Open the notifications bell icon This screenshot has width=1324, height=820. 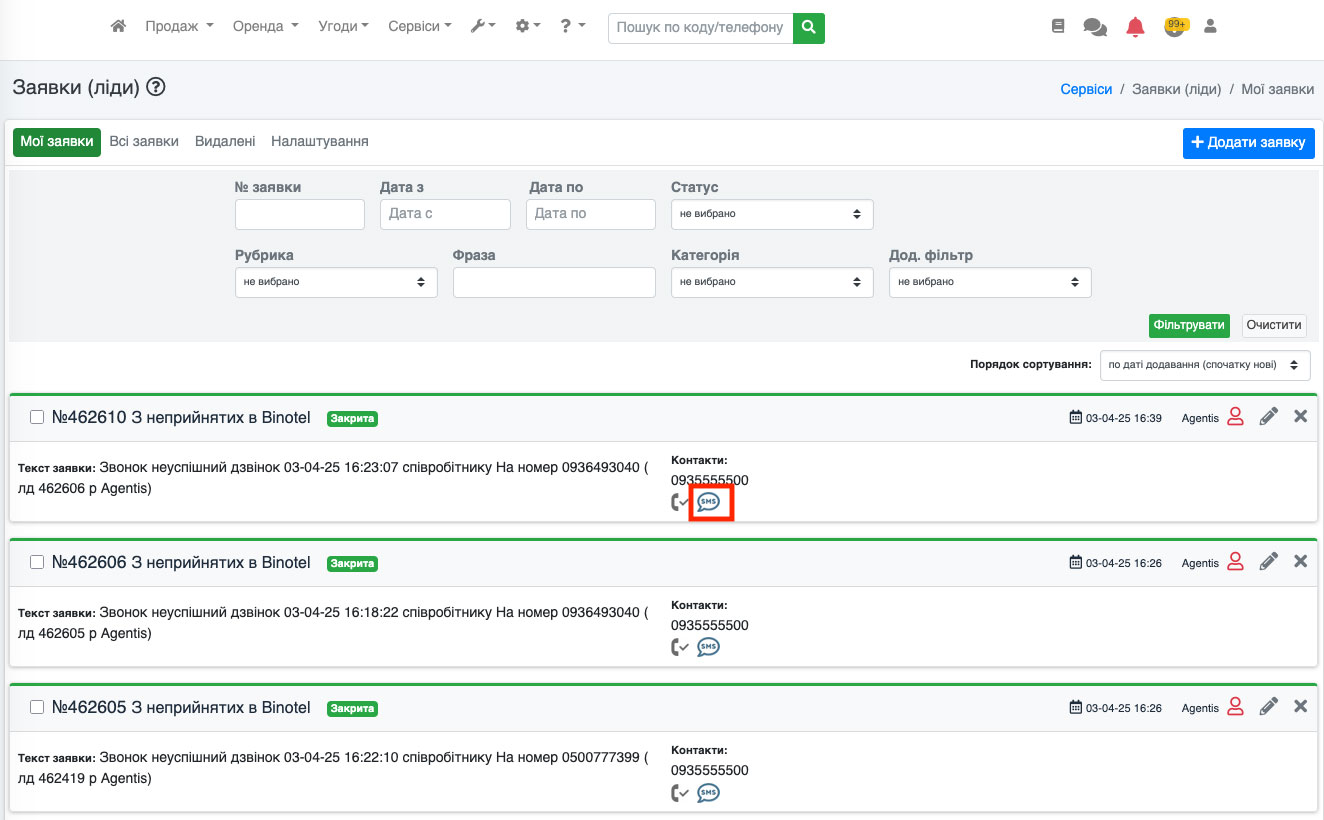1135,28
